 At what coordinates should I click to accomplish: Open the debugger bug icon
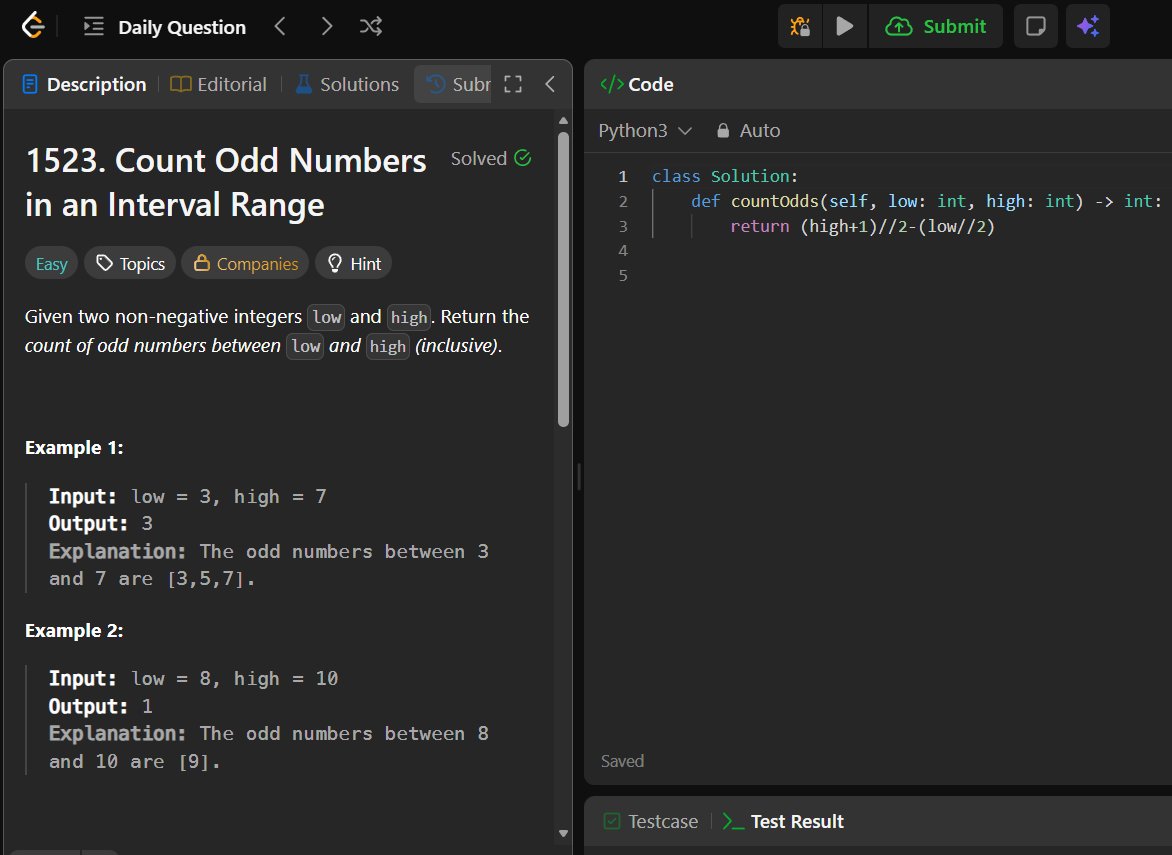click(800, 27)
